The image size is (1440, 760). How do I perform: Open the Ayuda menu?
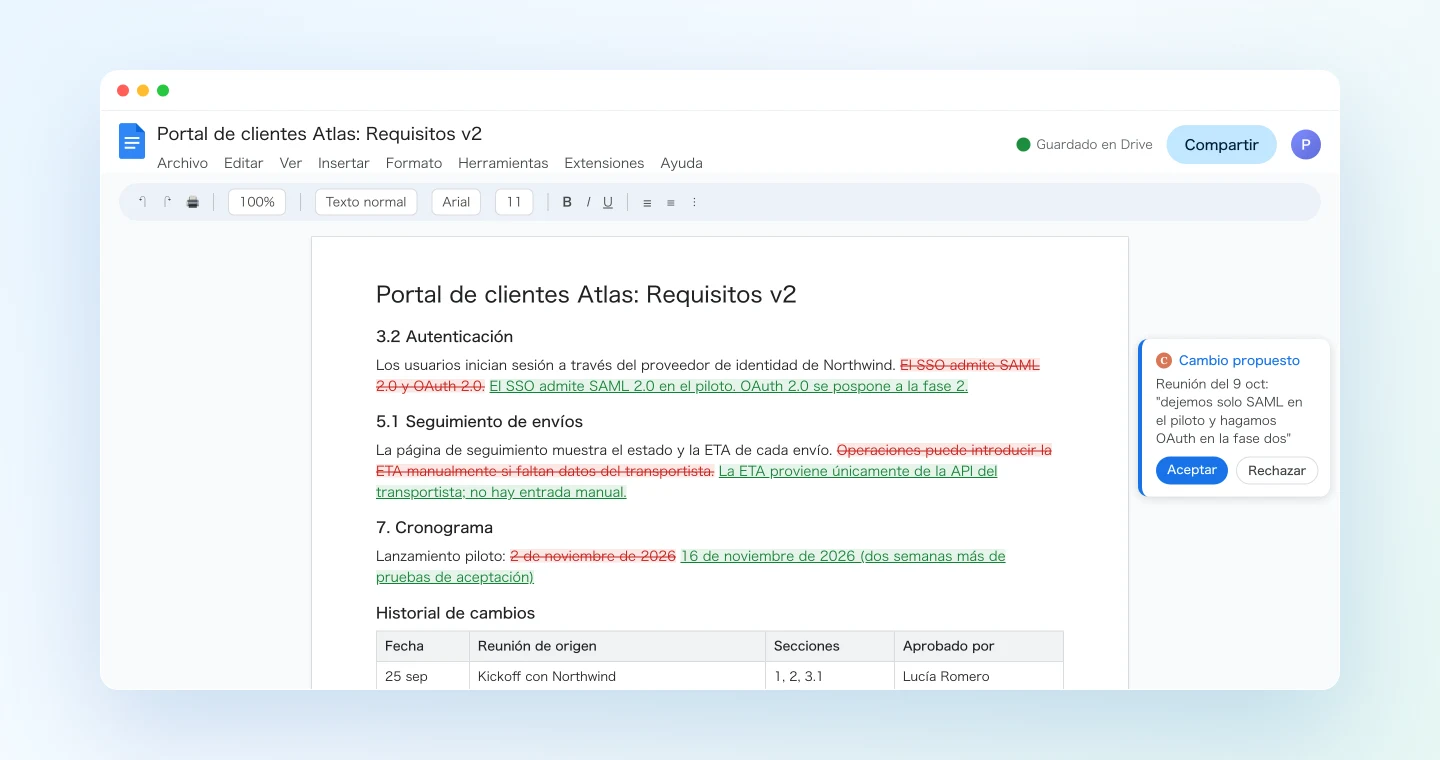point(681,163)
